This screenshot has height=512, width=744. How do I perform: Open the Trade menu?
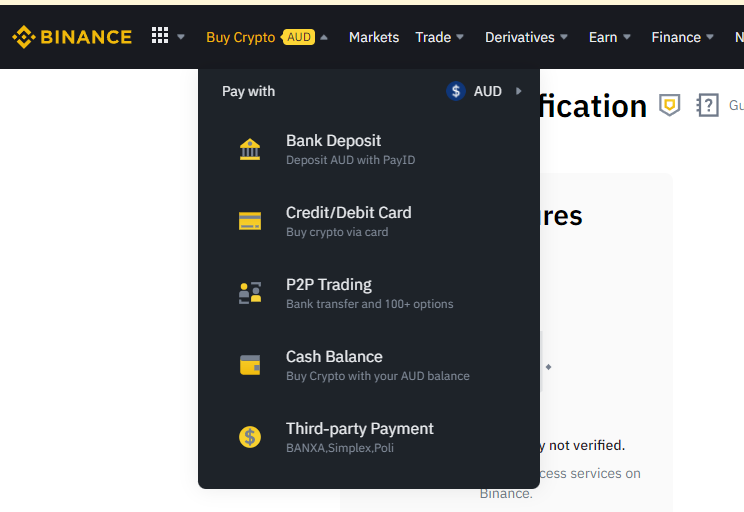coord(433,37)
